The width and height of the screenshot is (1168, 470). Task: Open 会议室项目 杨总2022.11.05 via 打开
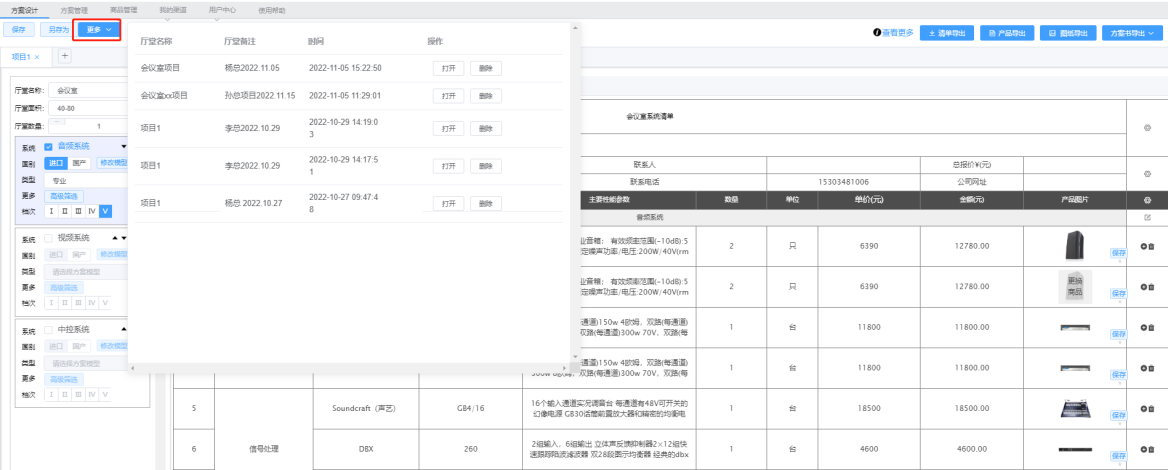point(448,68)
